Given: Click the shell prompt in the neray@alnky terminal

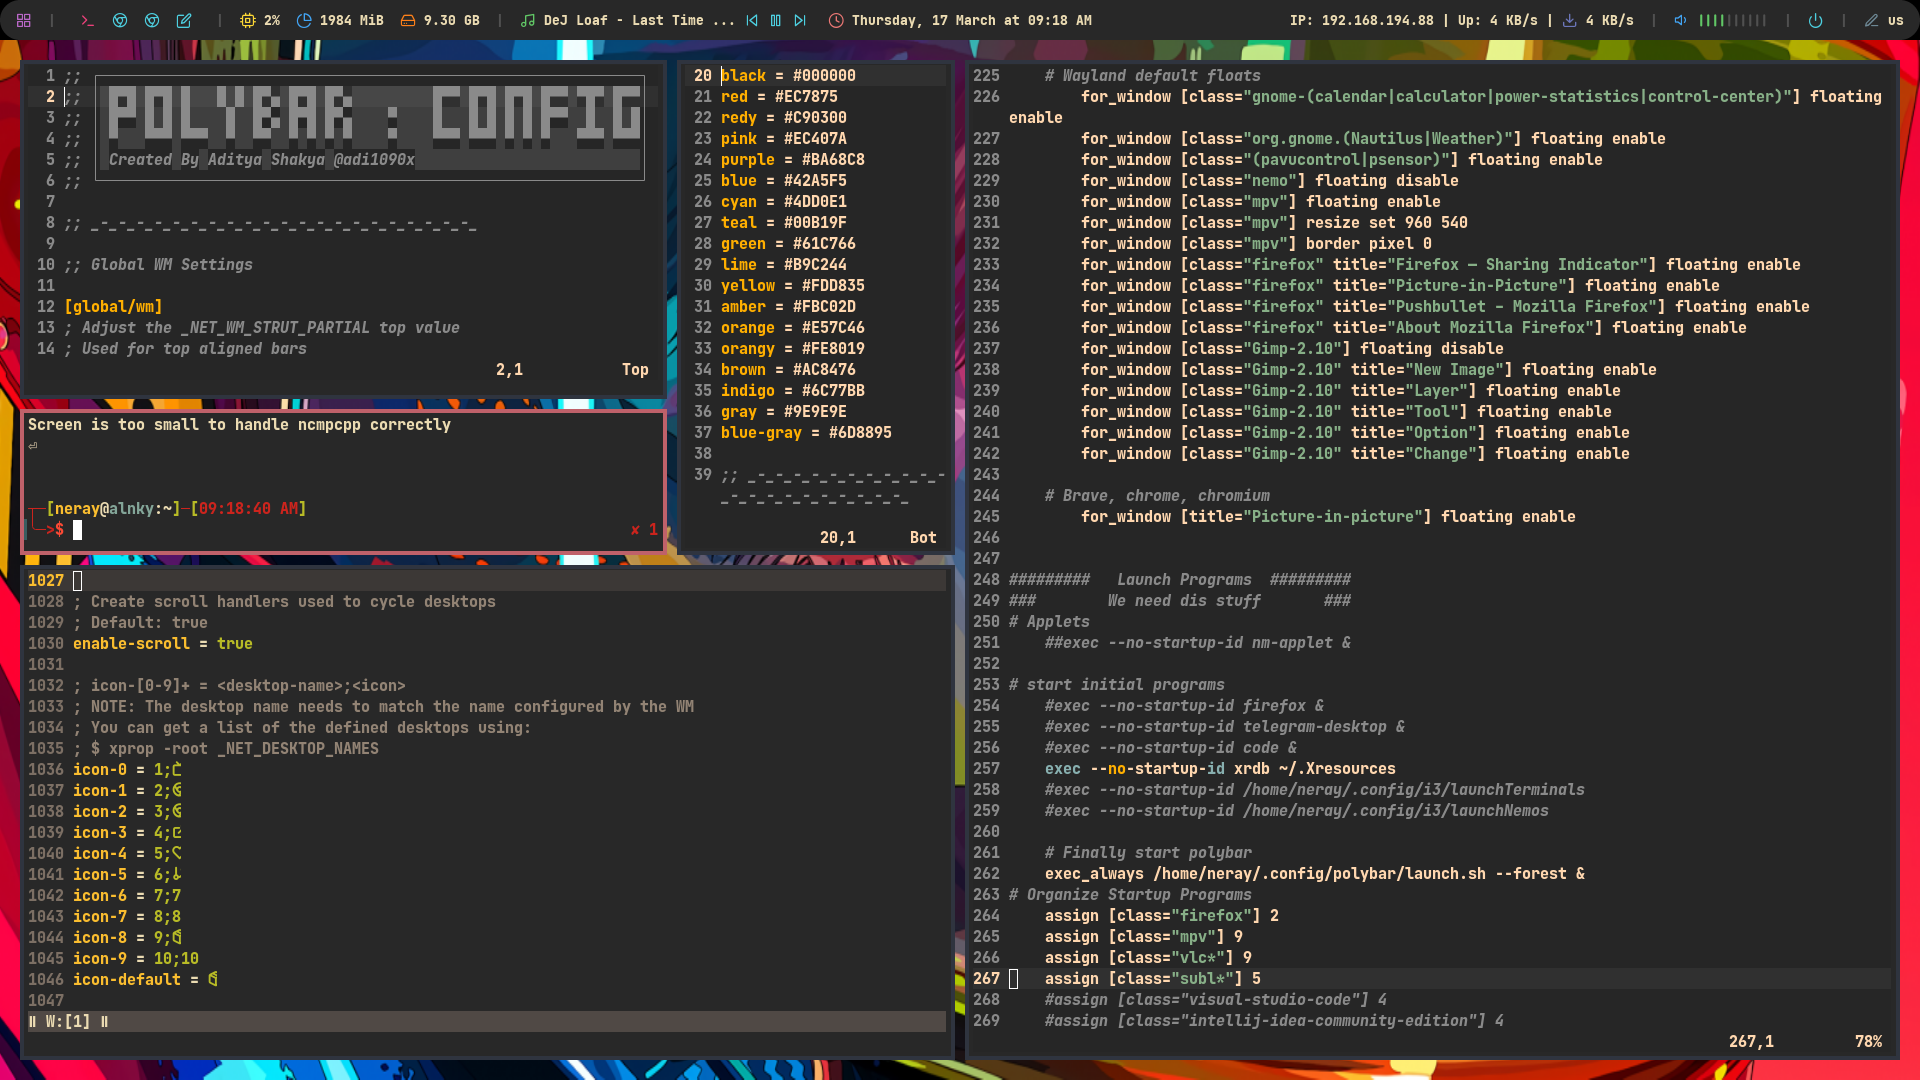Looking at the screenshot, I should click(x=78, y=530).
